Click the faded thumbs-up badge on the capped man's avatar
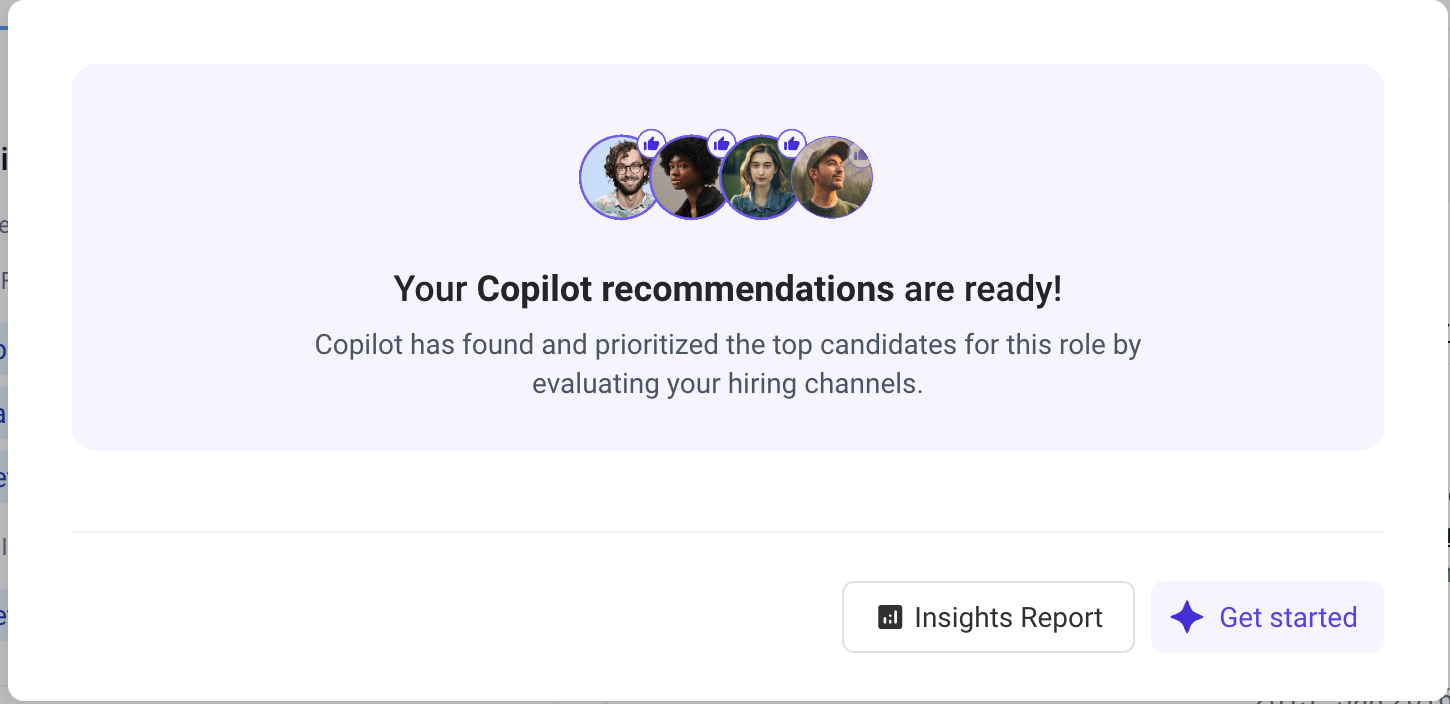The image size is (1450, 704). pos(859,153)
